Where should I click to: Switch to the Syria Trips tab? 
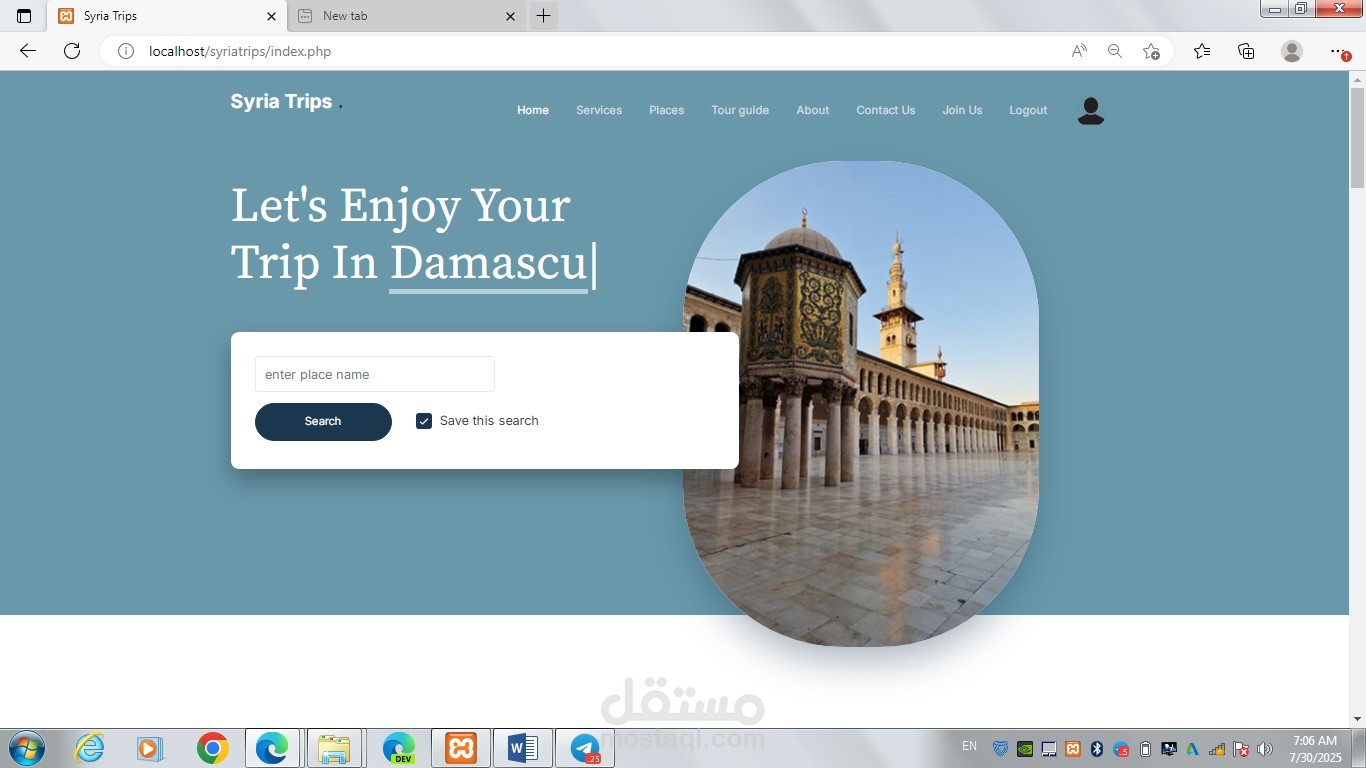point(167,16)
